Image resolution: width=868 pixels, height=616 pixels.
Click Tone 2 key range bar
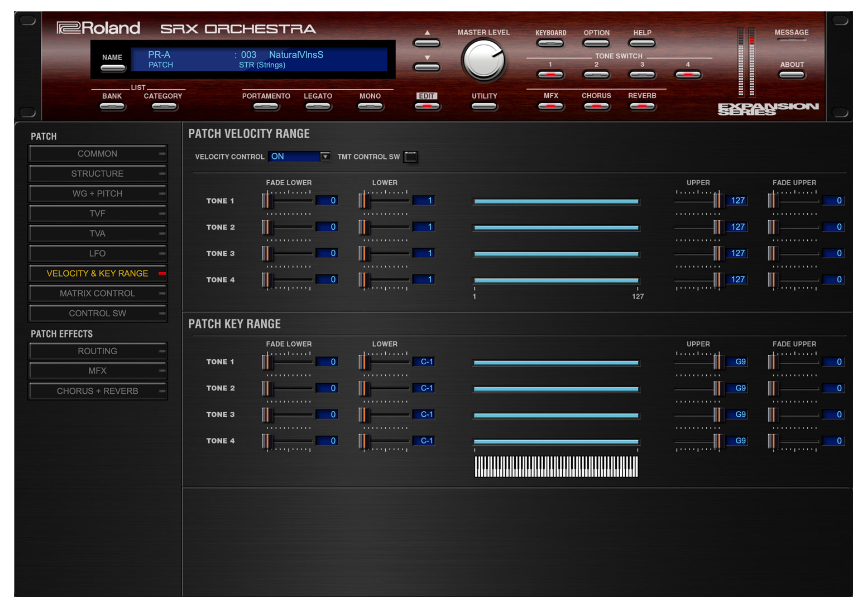(x=556, y=389)
